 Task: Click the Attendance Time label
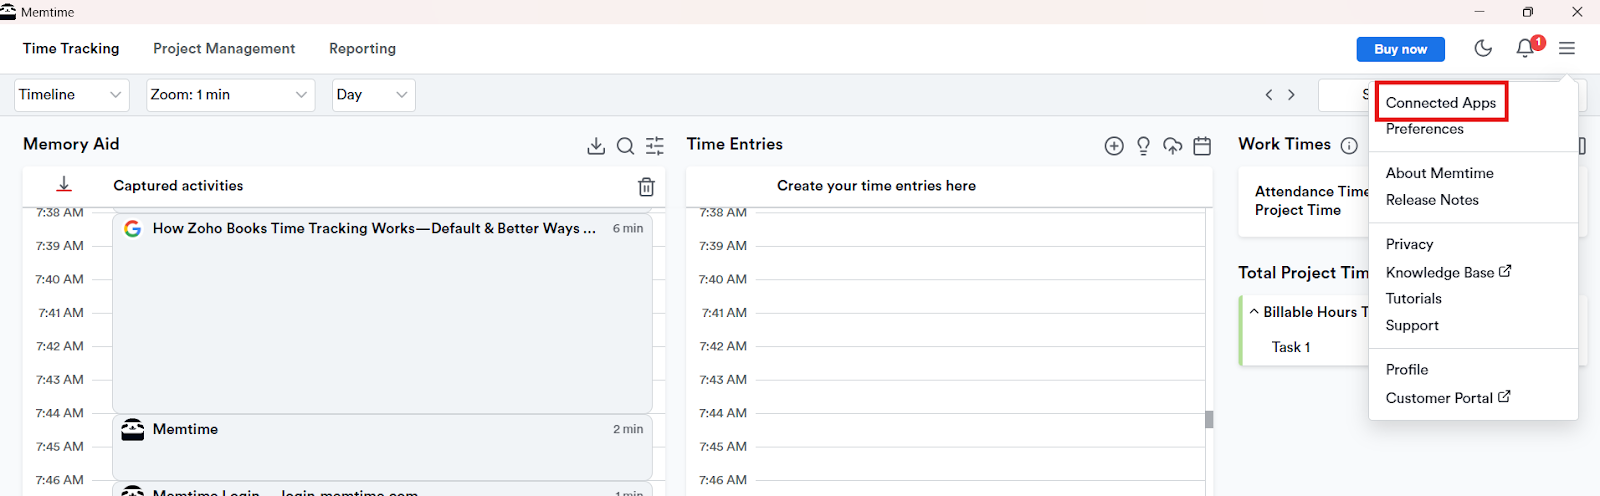click(x=1311, y=191)
